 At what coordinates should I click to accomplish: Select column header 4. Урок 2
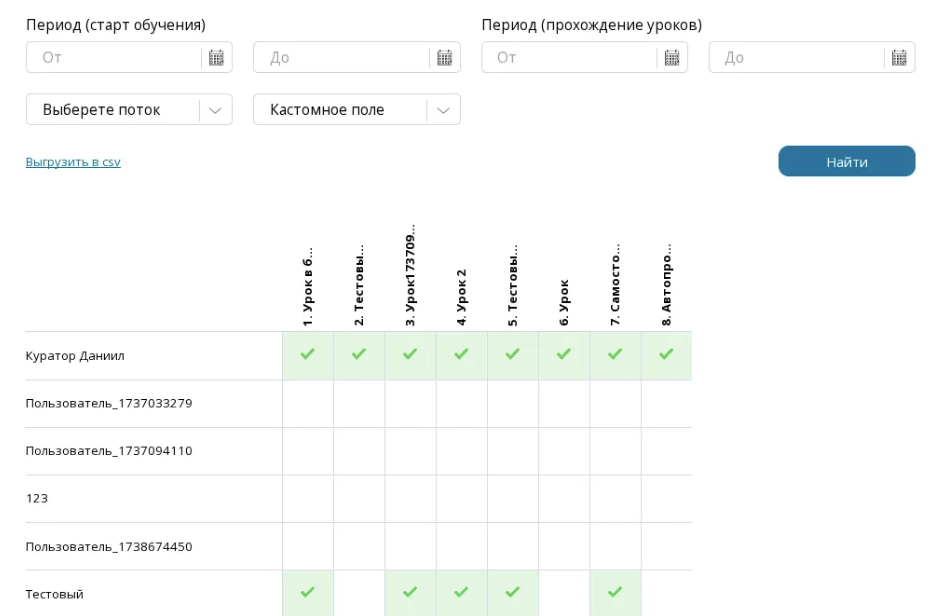click(461, 297)
